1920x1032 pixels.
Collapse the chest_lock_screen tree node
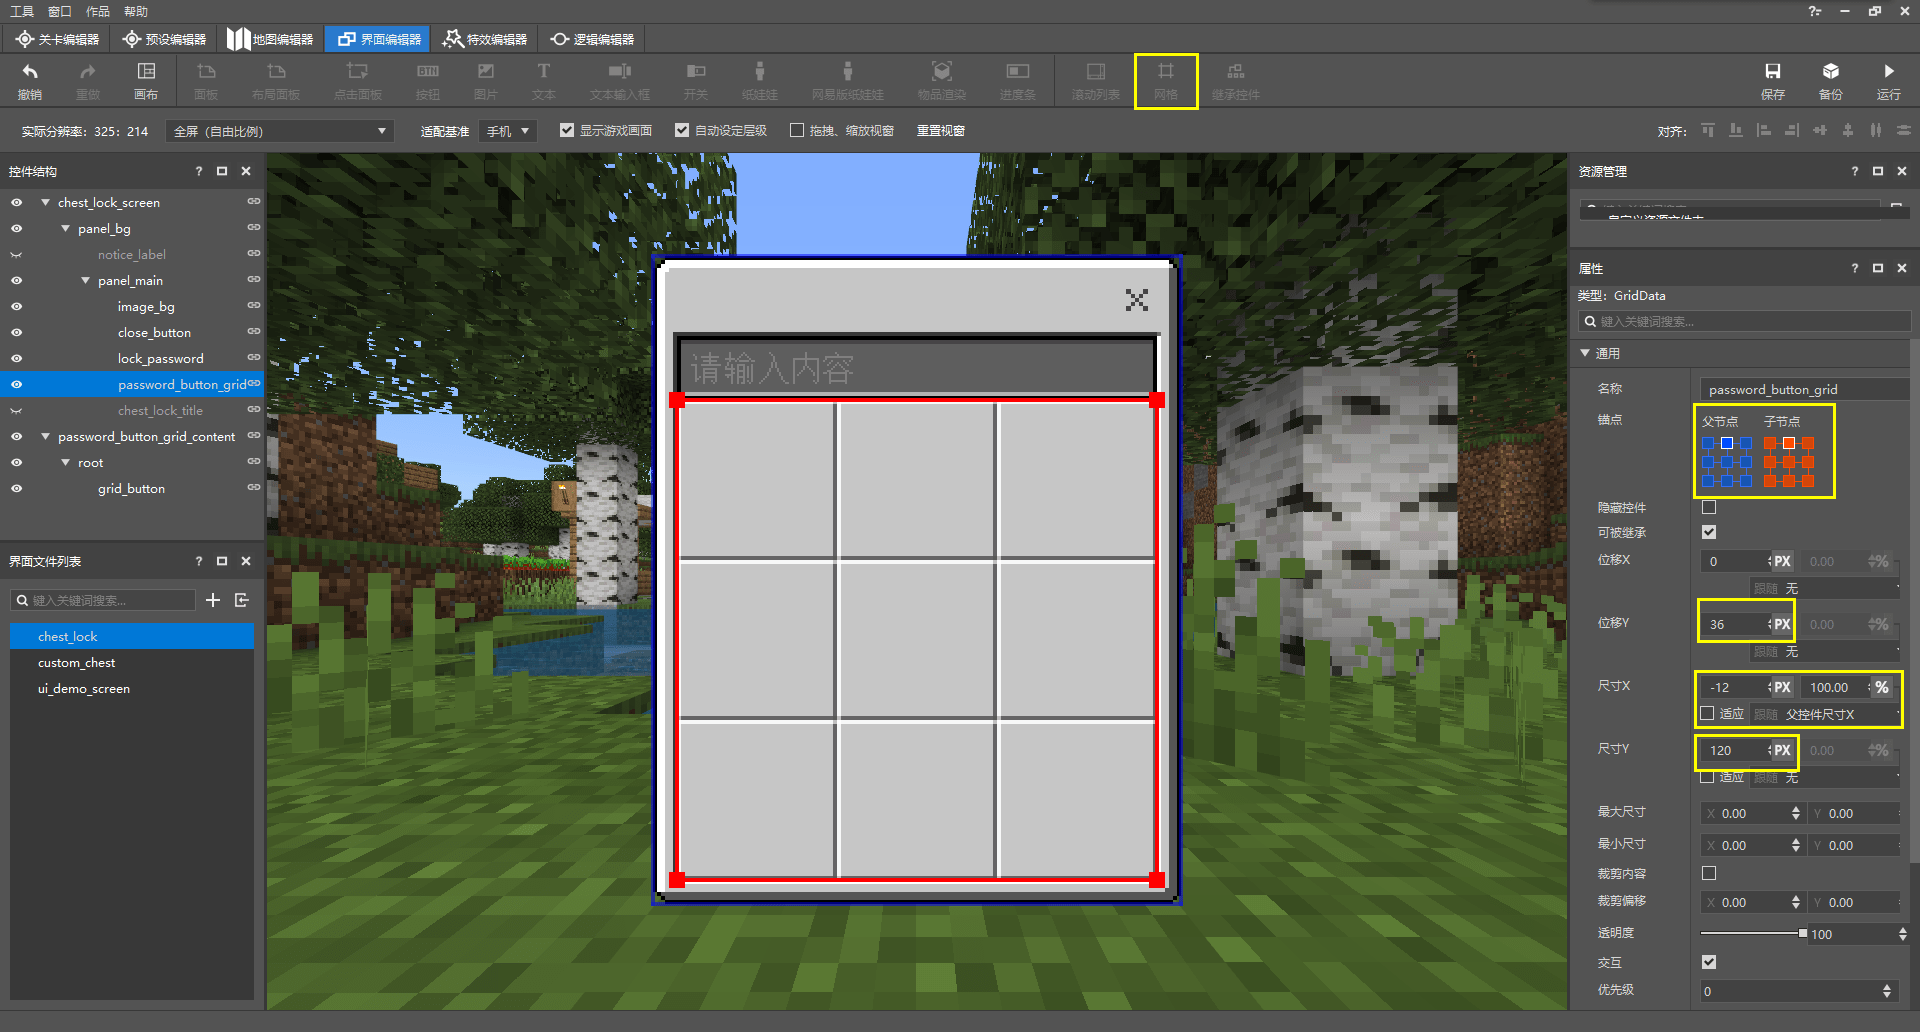point(45,202)
